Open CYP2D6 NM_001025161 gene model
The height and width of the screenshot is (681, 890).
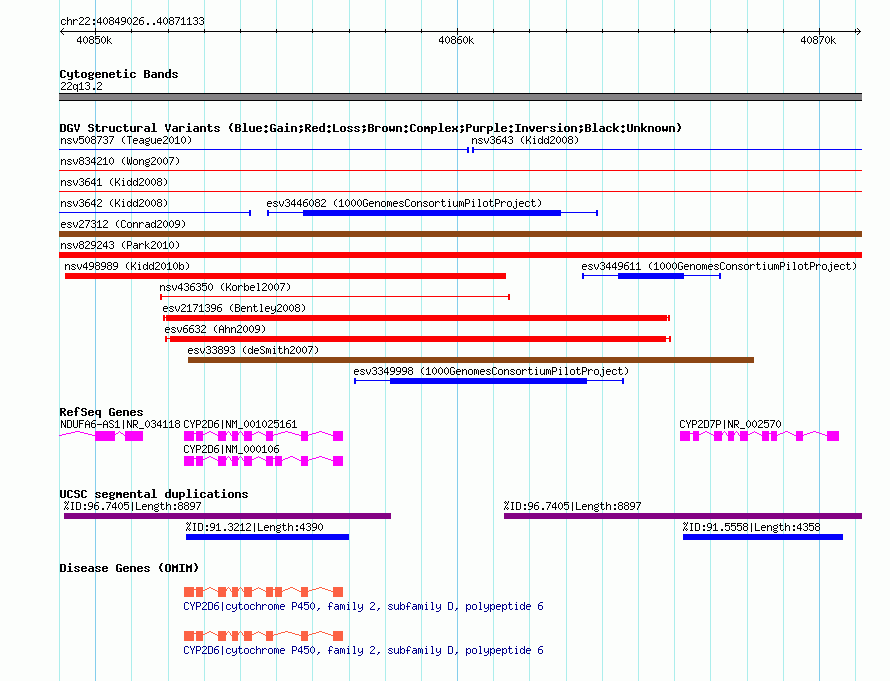(x=263, y=436)
